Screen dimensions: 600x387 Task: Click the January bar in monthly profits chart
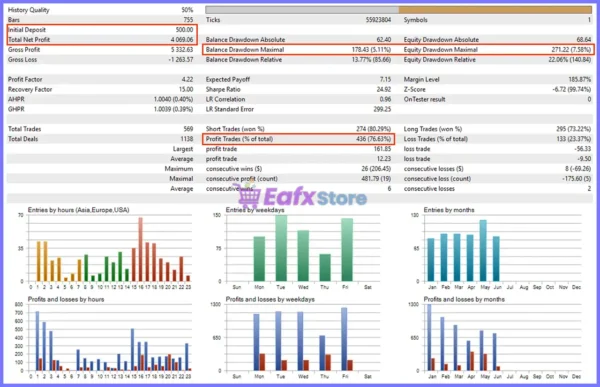pos(429,338)
